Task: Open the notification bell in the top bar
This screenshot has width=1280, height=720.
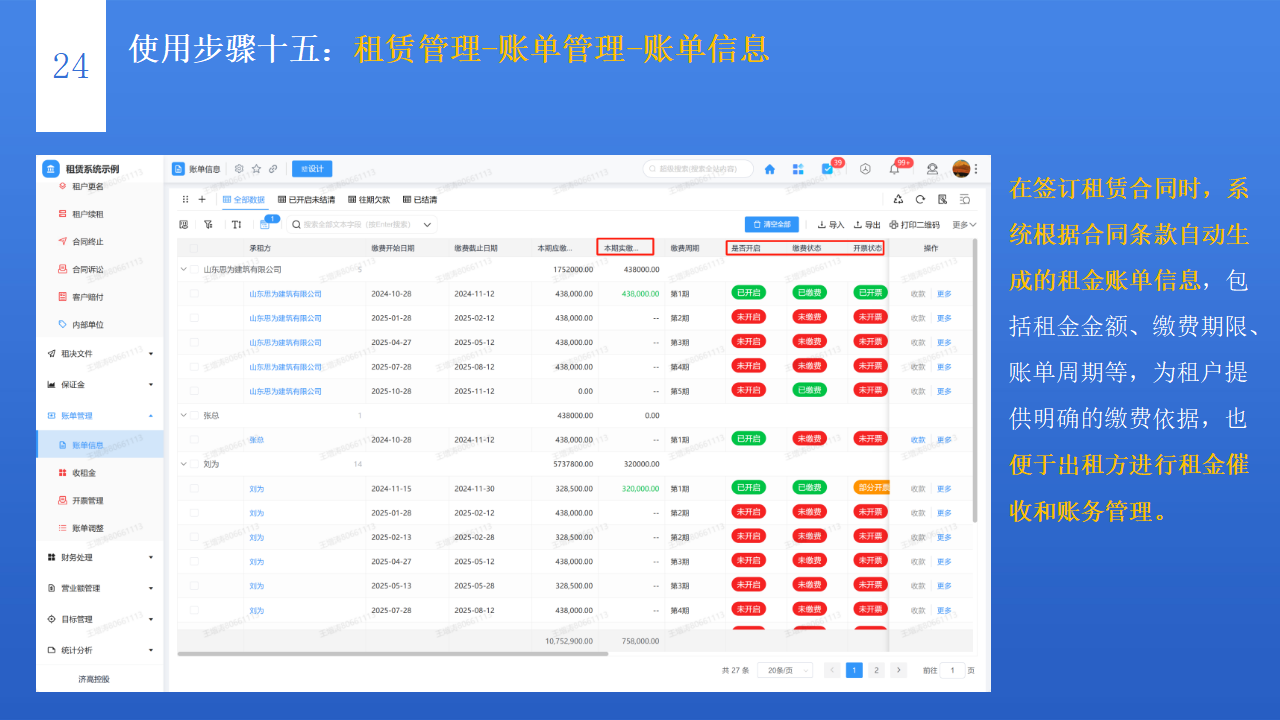Action: [x=894, y=168]
